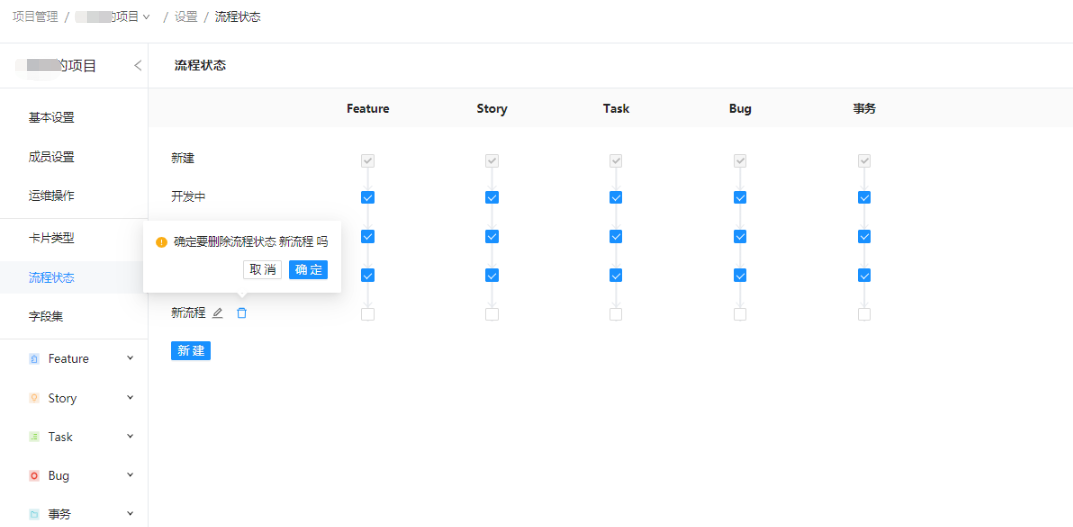Click the 流程状态 page heading
This screenshot has height=527, width=1073.
click(201, 65)
